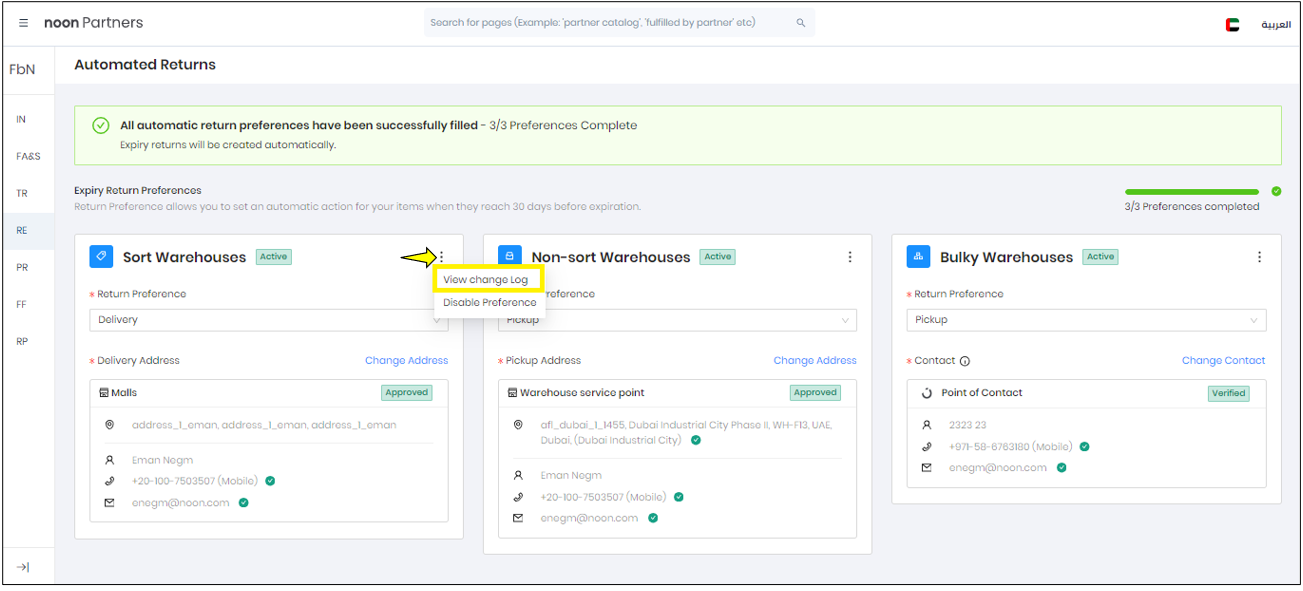The width and height of the screenshot is (1303, 591).
Task: Click the Bulky Warehouses blue icon
Action: coord(919,257)
